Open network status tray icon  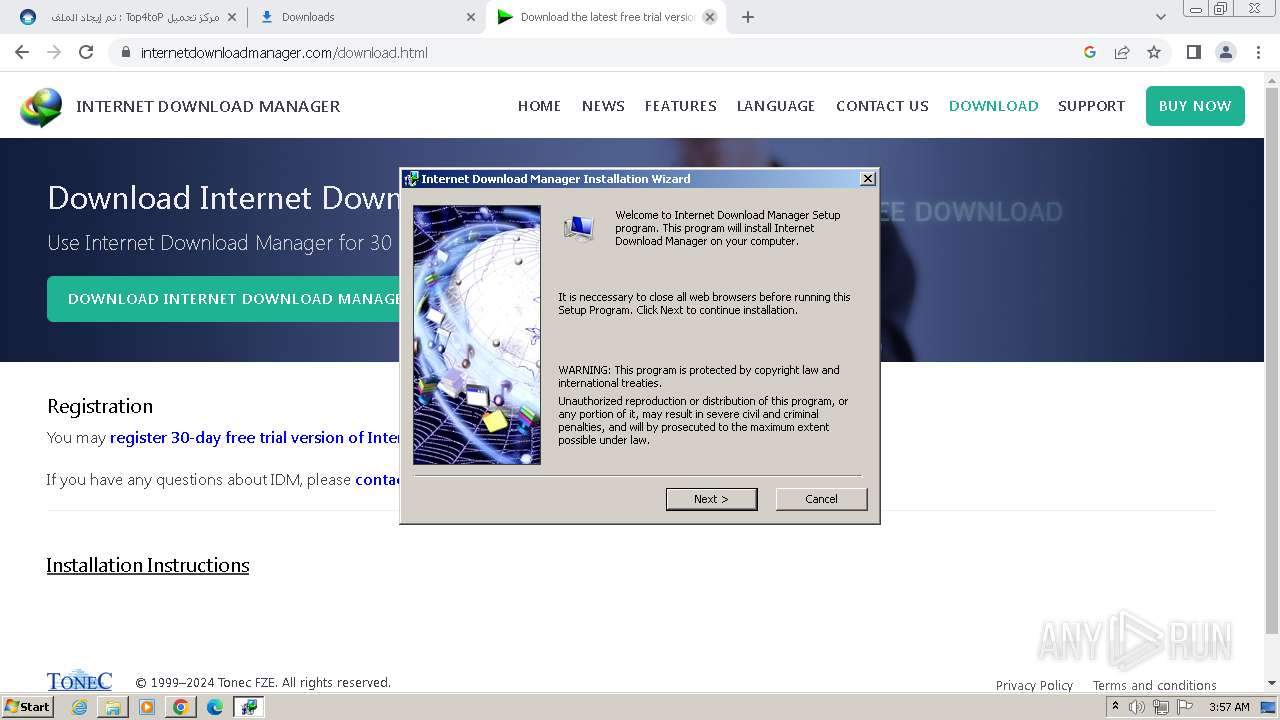pyautogui.click(x=1160, y=707)
